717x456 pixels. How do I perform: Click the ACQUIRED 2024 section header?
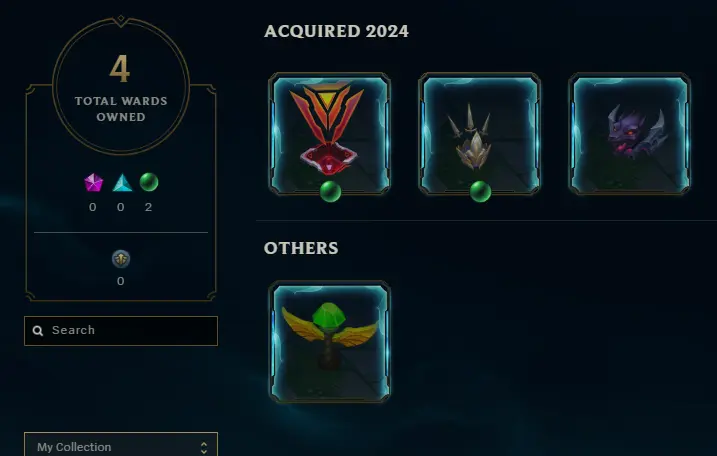[x=336, y=31]
